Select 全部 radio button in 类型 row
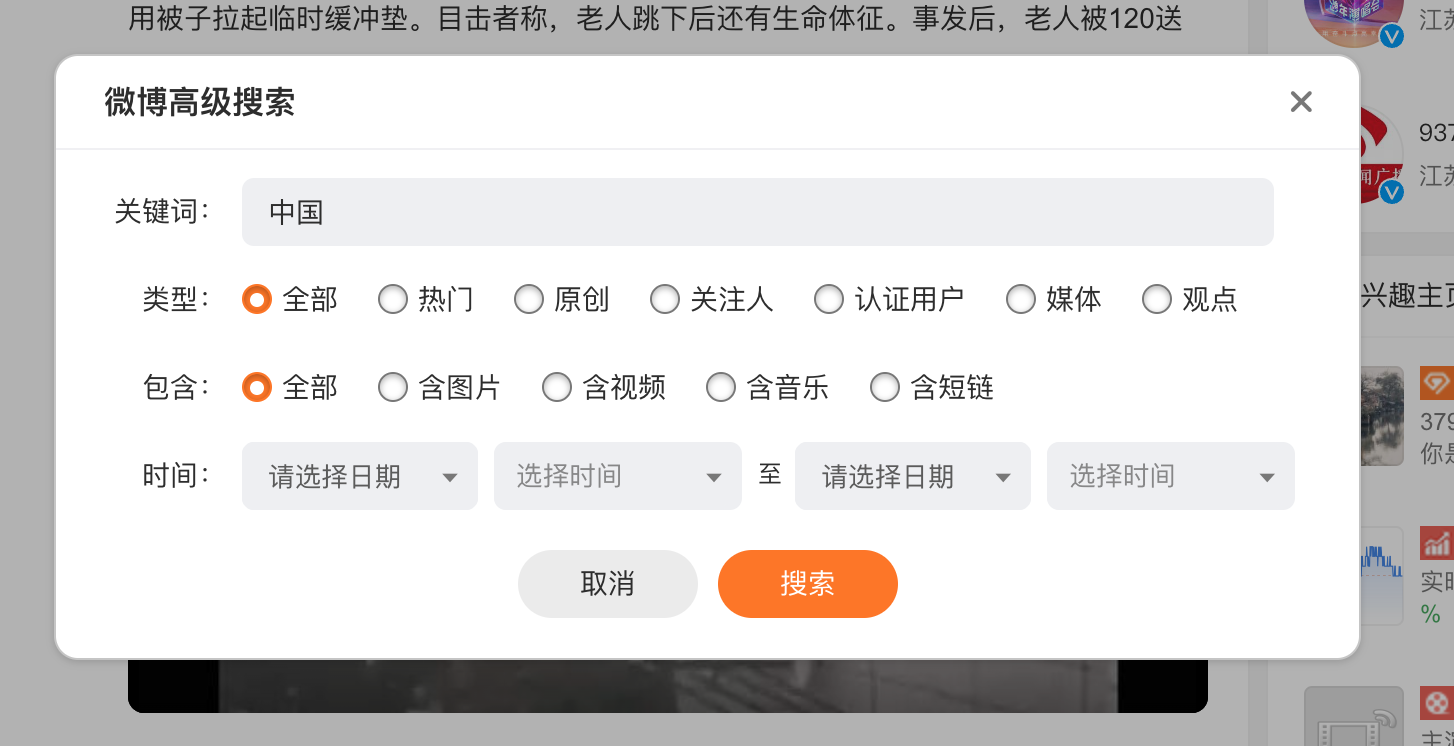 (257, 299)
